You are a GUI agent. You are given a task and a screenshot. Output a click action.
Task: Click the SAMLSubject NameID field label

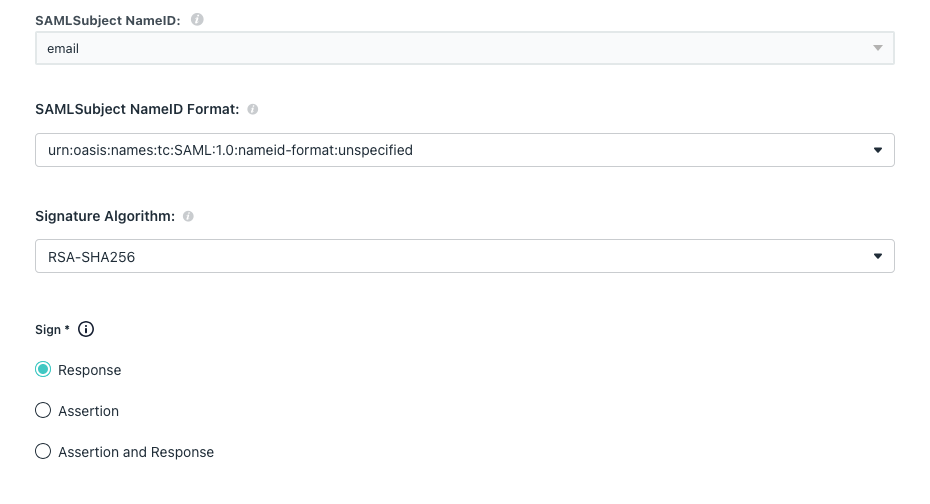[108, 20]
